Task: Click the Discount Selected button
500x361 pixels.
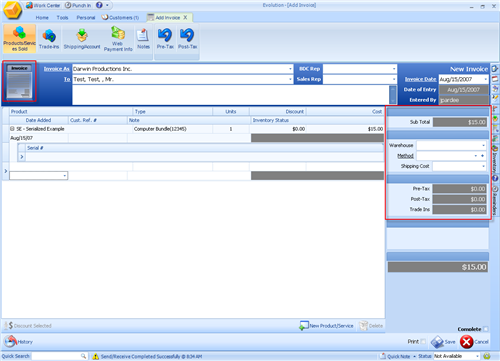Action: pyautogui.click(x=29, y=326)
